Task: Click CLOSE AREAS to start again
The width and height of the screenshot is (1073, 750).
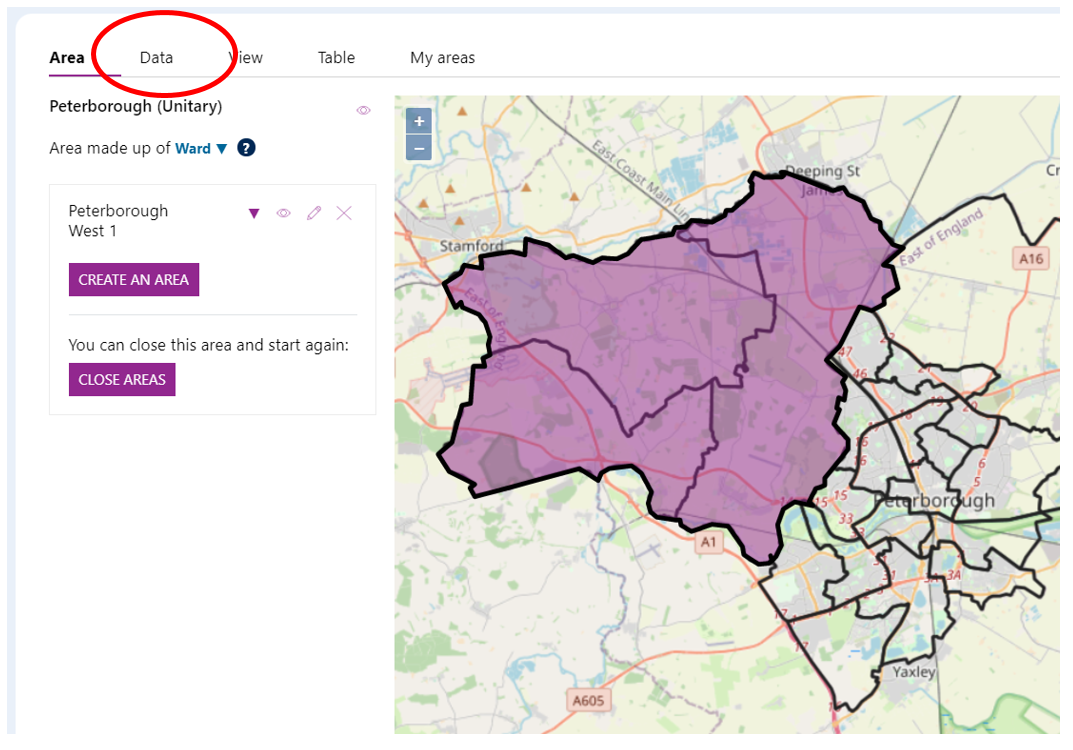Action: (x=121, y=379)
